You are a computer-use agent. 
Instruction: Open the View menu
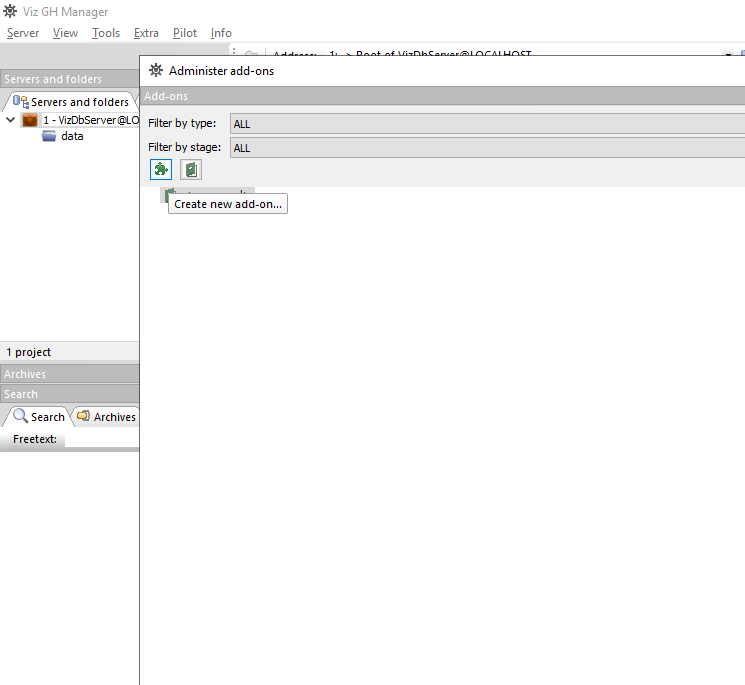coord(65,33)
